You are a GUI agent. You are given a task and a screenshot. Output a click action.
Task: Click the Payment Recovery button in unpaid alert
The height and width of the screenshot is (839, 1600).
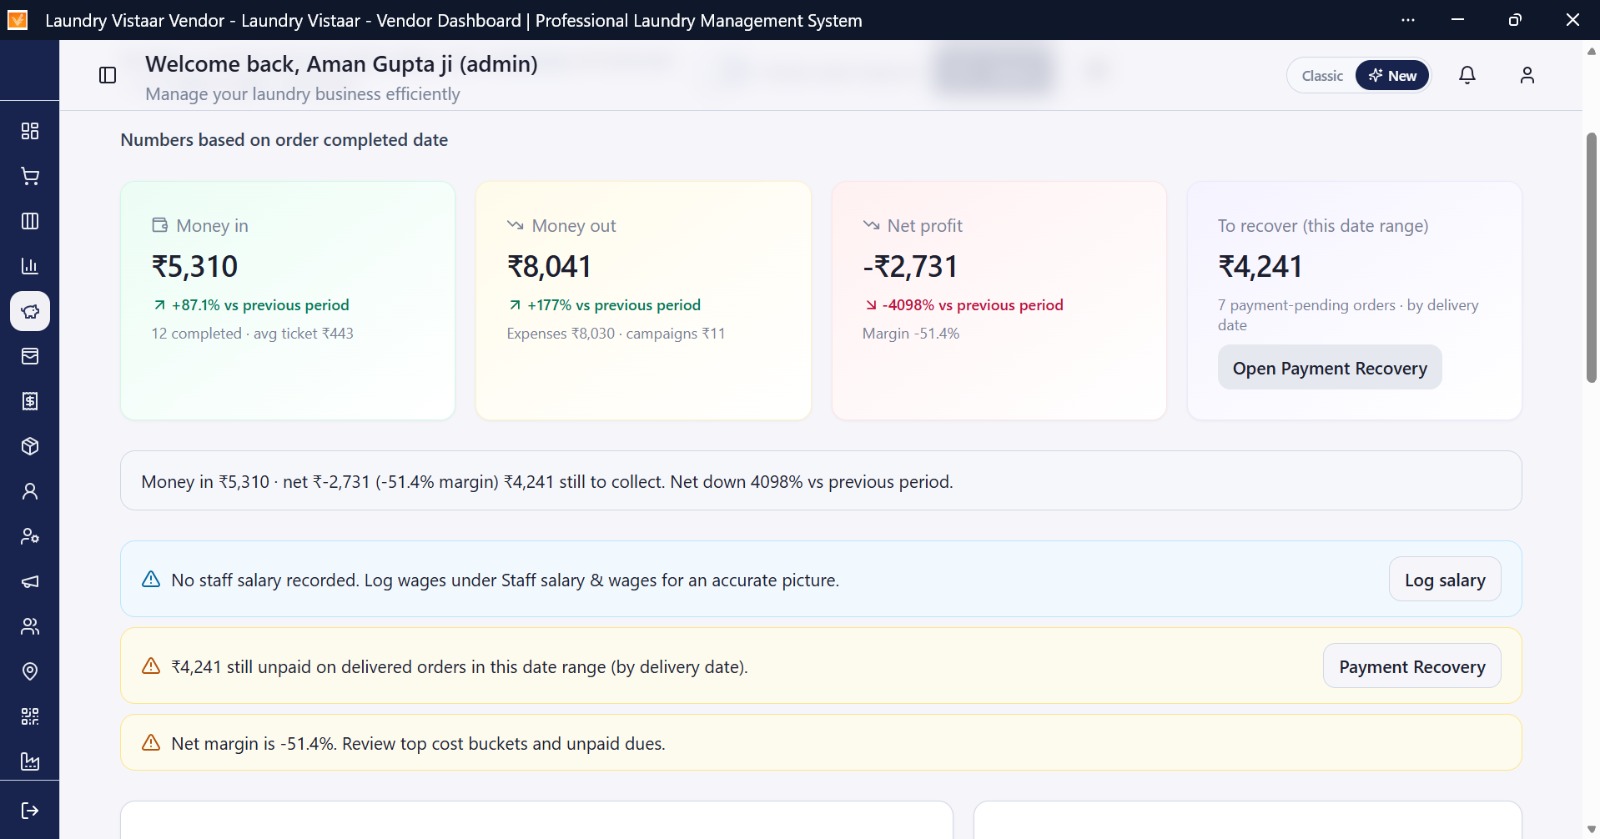pyautogui.click(x=1412, y=667)
